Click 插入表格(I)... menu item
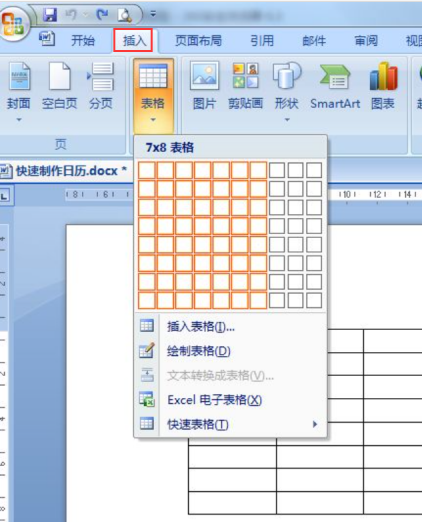422x522 pixels. (x=230, y=326)
